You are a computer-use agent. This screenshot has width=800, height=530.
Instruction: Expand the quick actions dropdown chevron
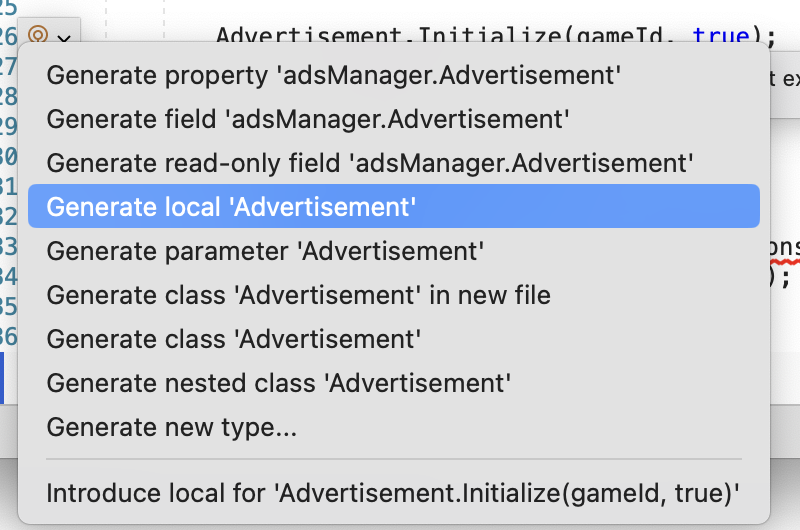point(64,38)
